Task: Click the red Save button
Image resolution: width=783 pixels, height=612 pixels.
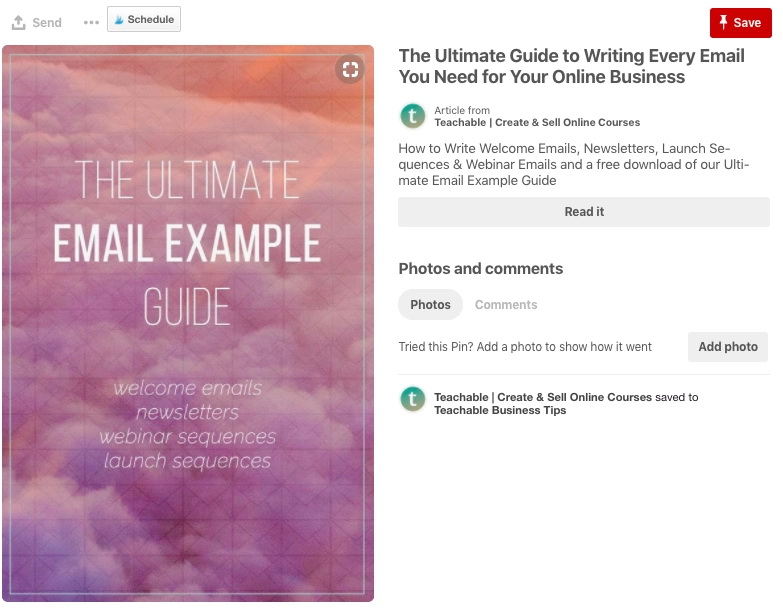Action: coord(741,22)
